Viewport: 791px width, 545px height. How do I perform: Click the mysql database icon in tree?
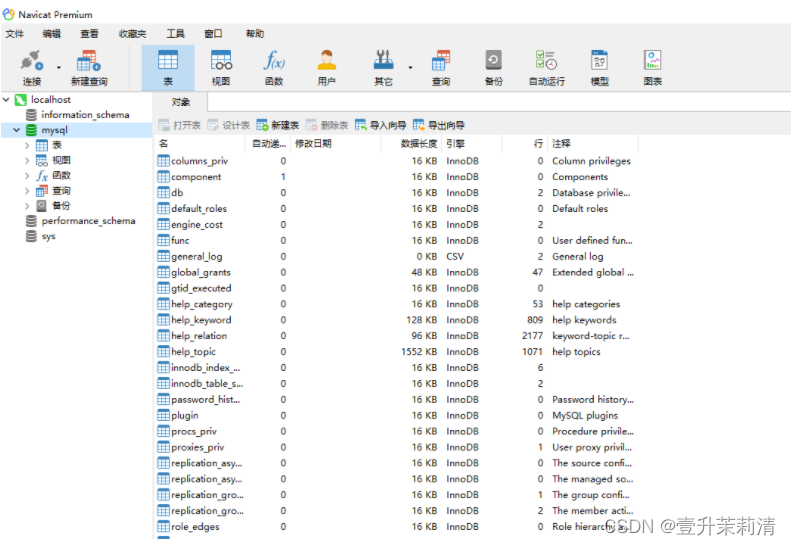(x=31, y=130)
